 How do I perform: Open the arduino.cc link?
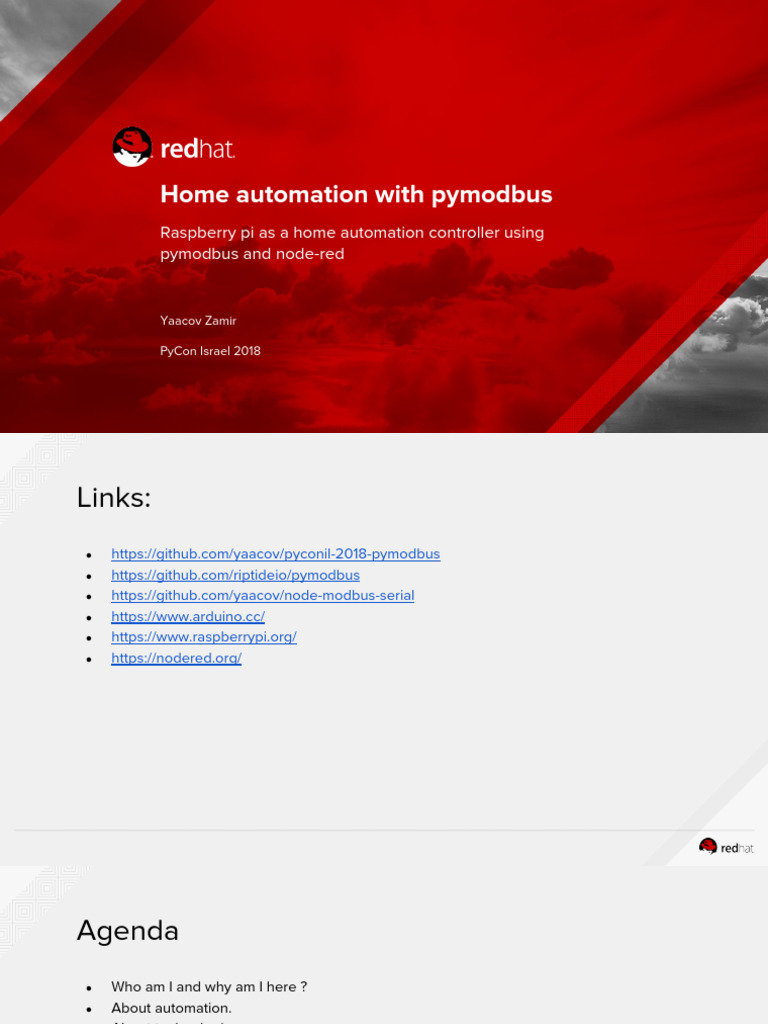click(x=188, y=616)
